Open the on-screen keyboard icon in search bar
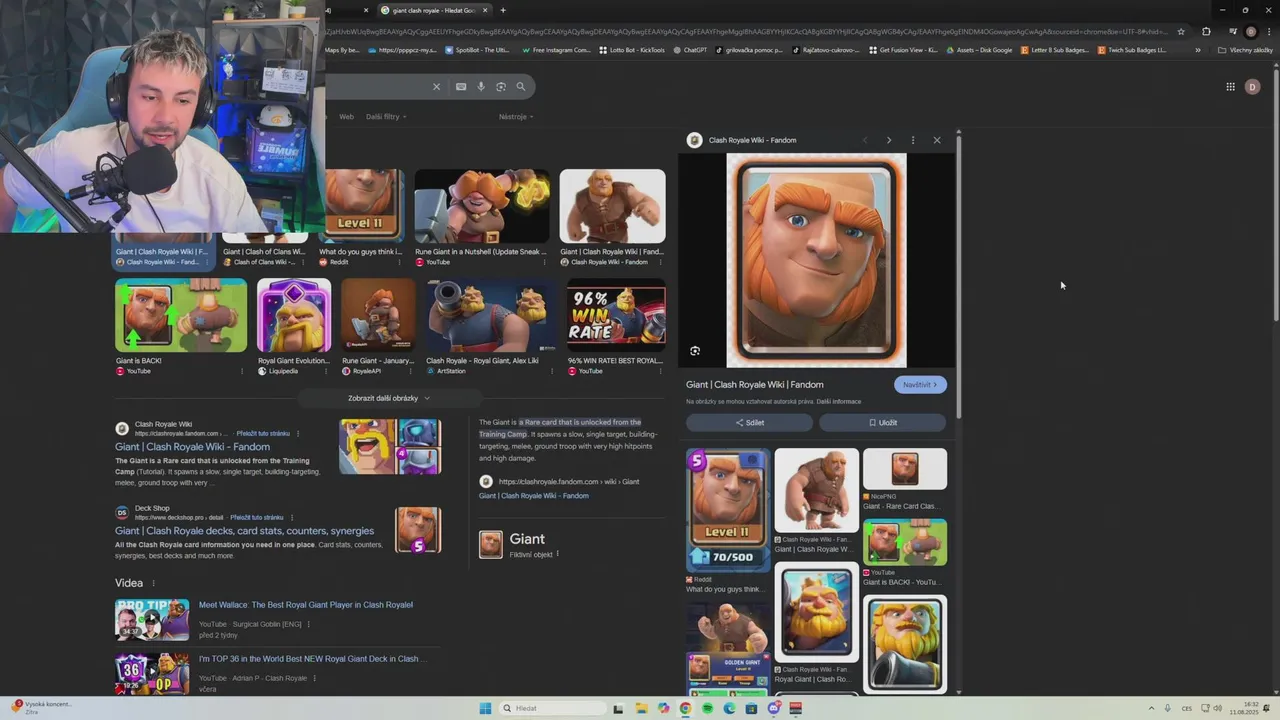Image resolution: width=1280 pixels, height=720 pixels. click(461, 87)
